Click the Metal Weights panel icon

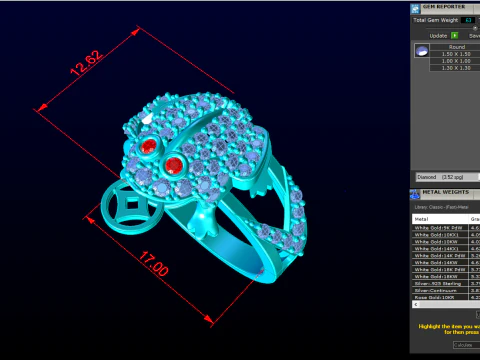(415, 194)
